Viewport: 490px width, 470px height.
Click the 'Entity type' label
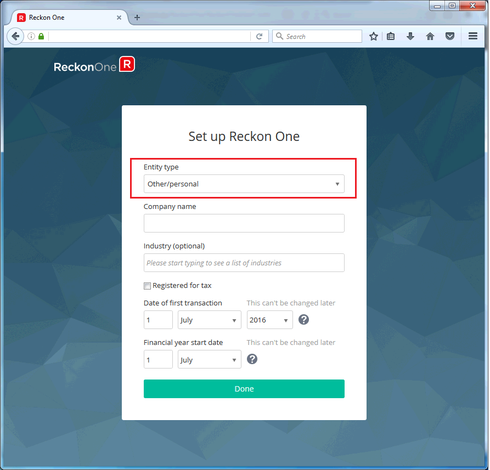click(x=161, y=167)
